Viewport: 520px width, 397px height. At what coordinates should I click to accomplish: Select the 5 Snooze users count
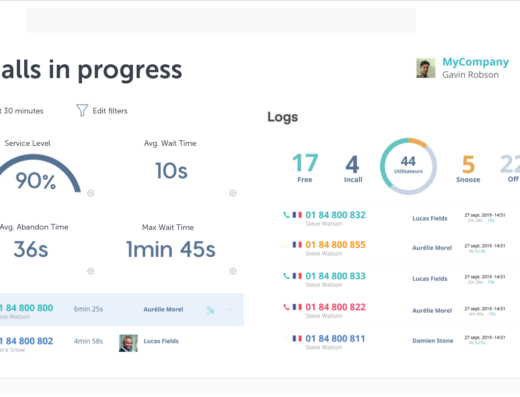(468, 169)
